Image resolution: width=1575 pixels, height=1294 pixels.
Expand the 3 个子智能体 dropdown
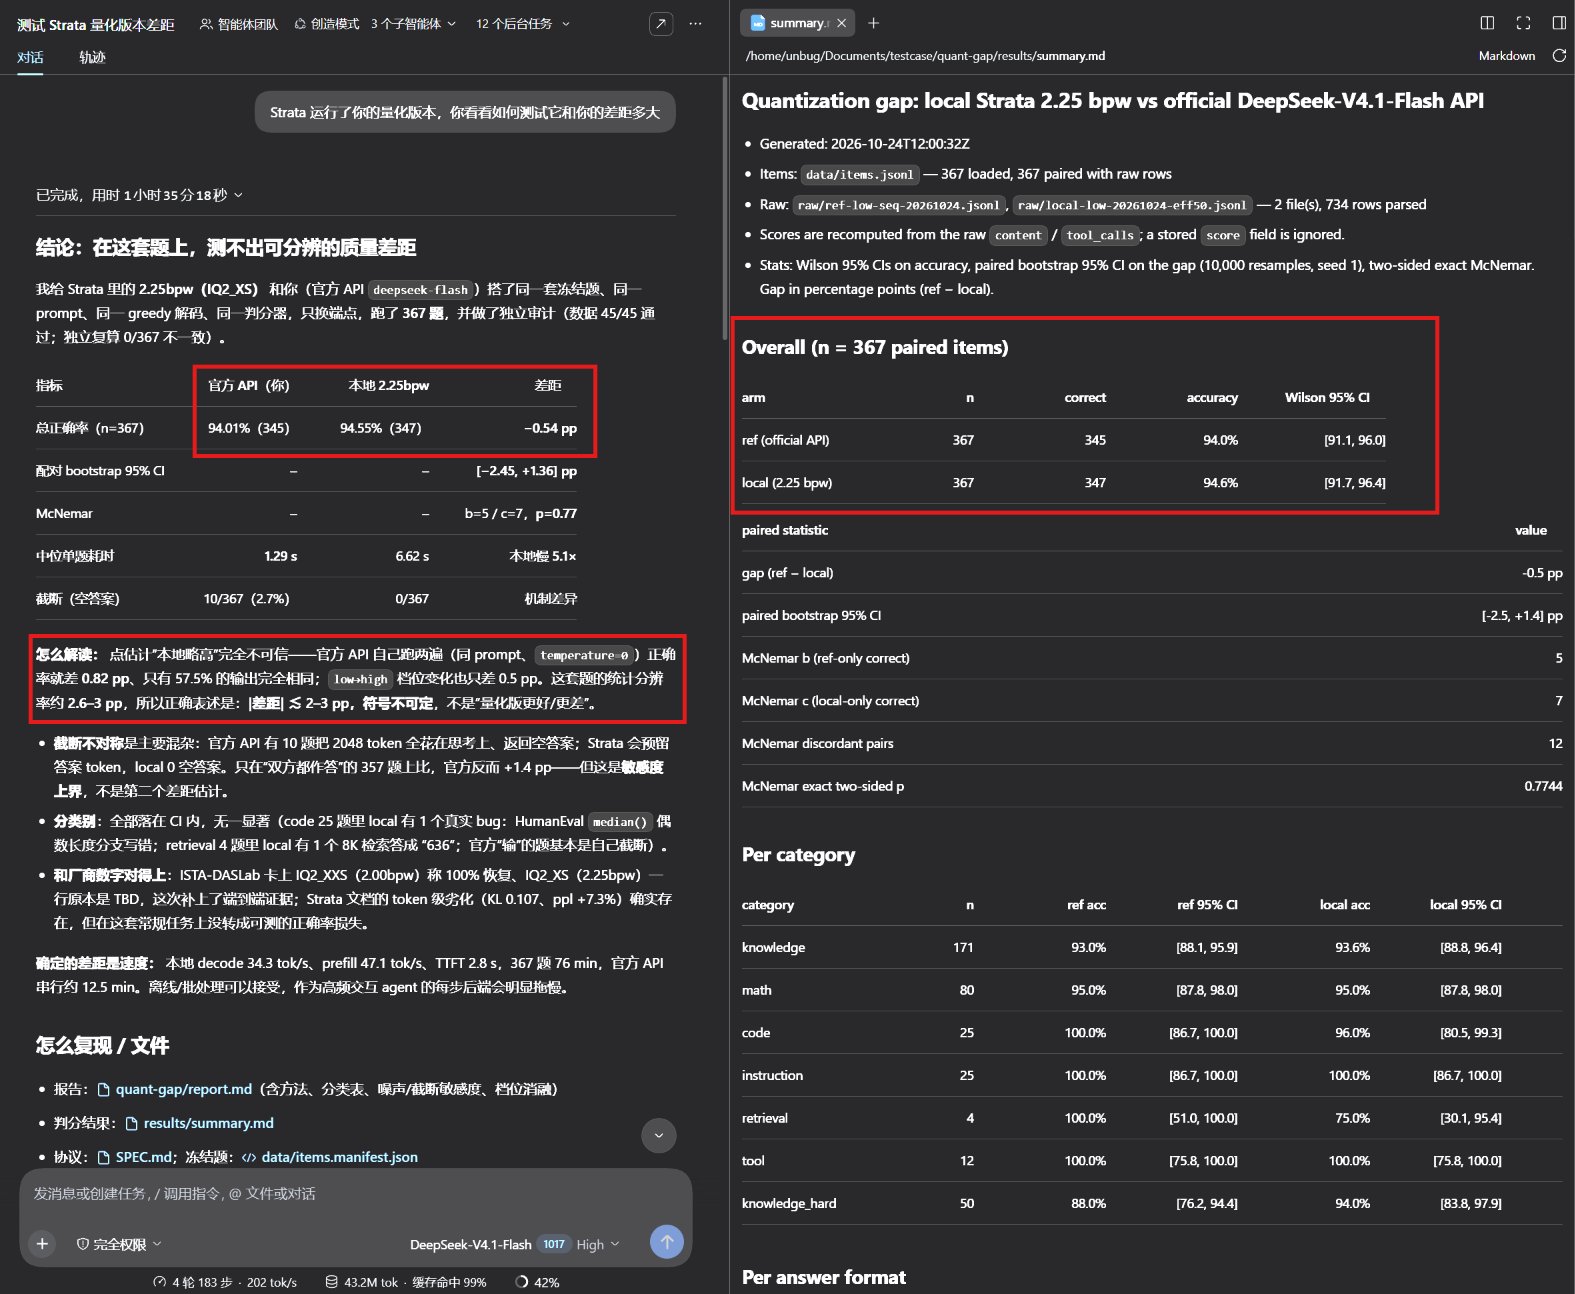pos(413,24)
